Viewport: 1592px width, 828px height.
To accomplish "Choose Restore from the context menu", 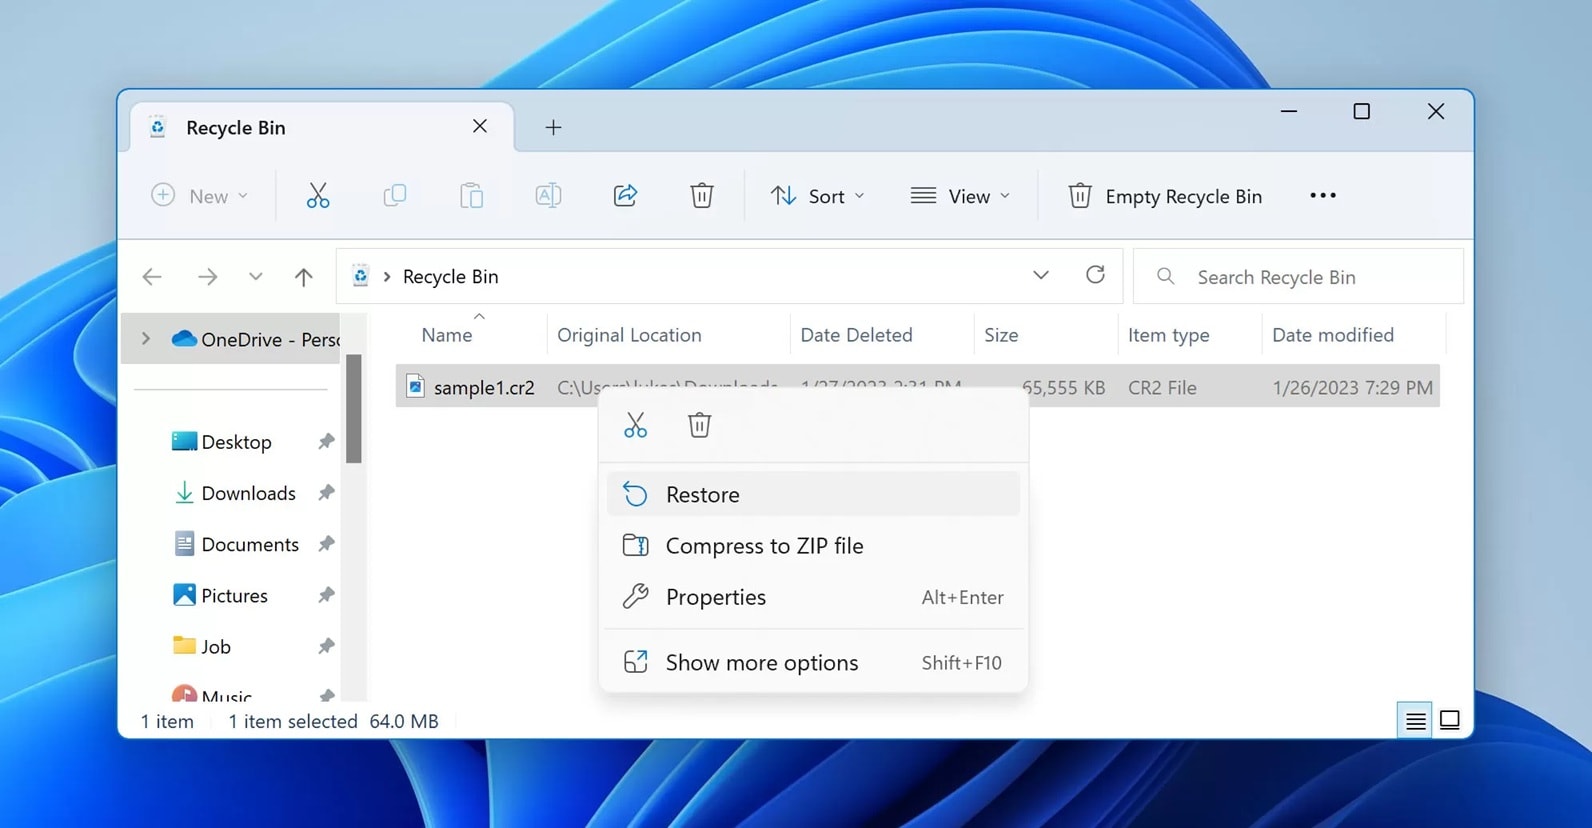I will pos(813,494).
